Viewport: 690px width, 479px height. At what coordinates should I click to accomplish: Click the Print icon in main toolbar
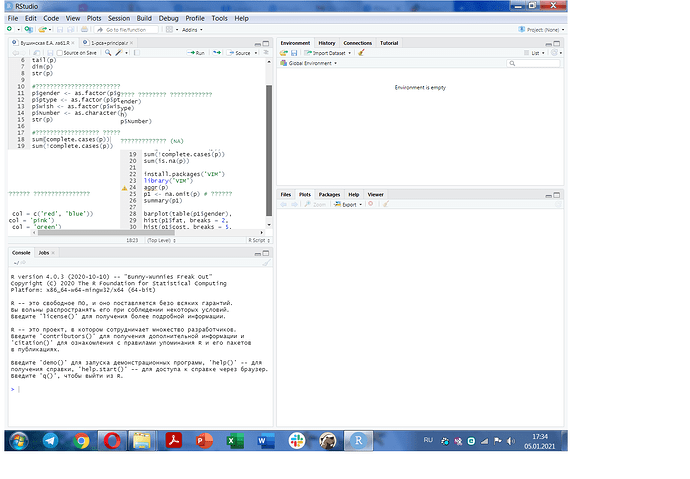84,29
